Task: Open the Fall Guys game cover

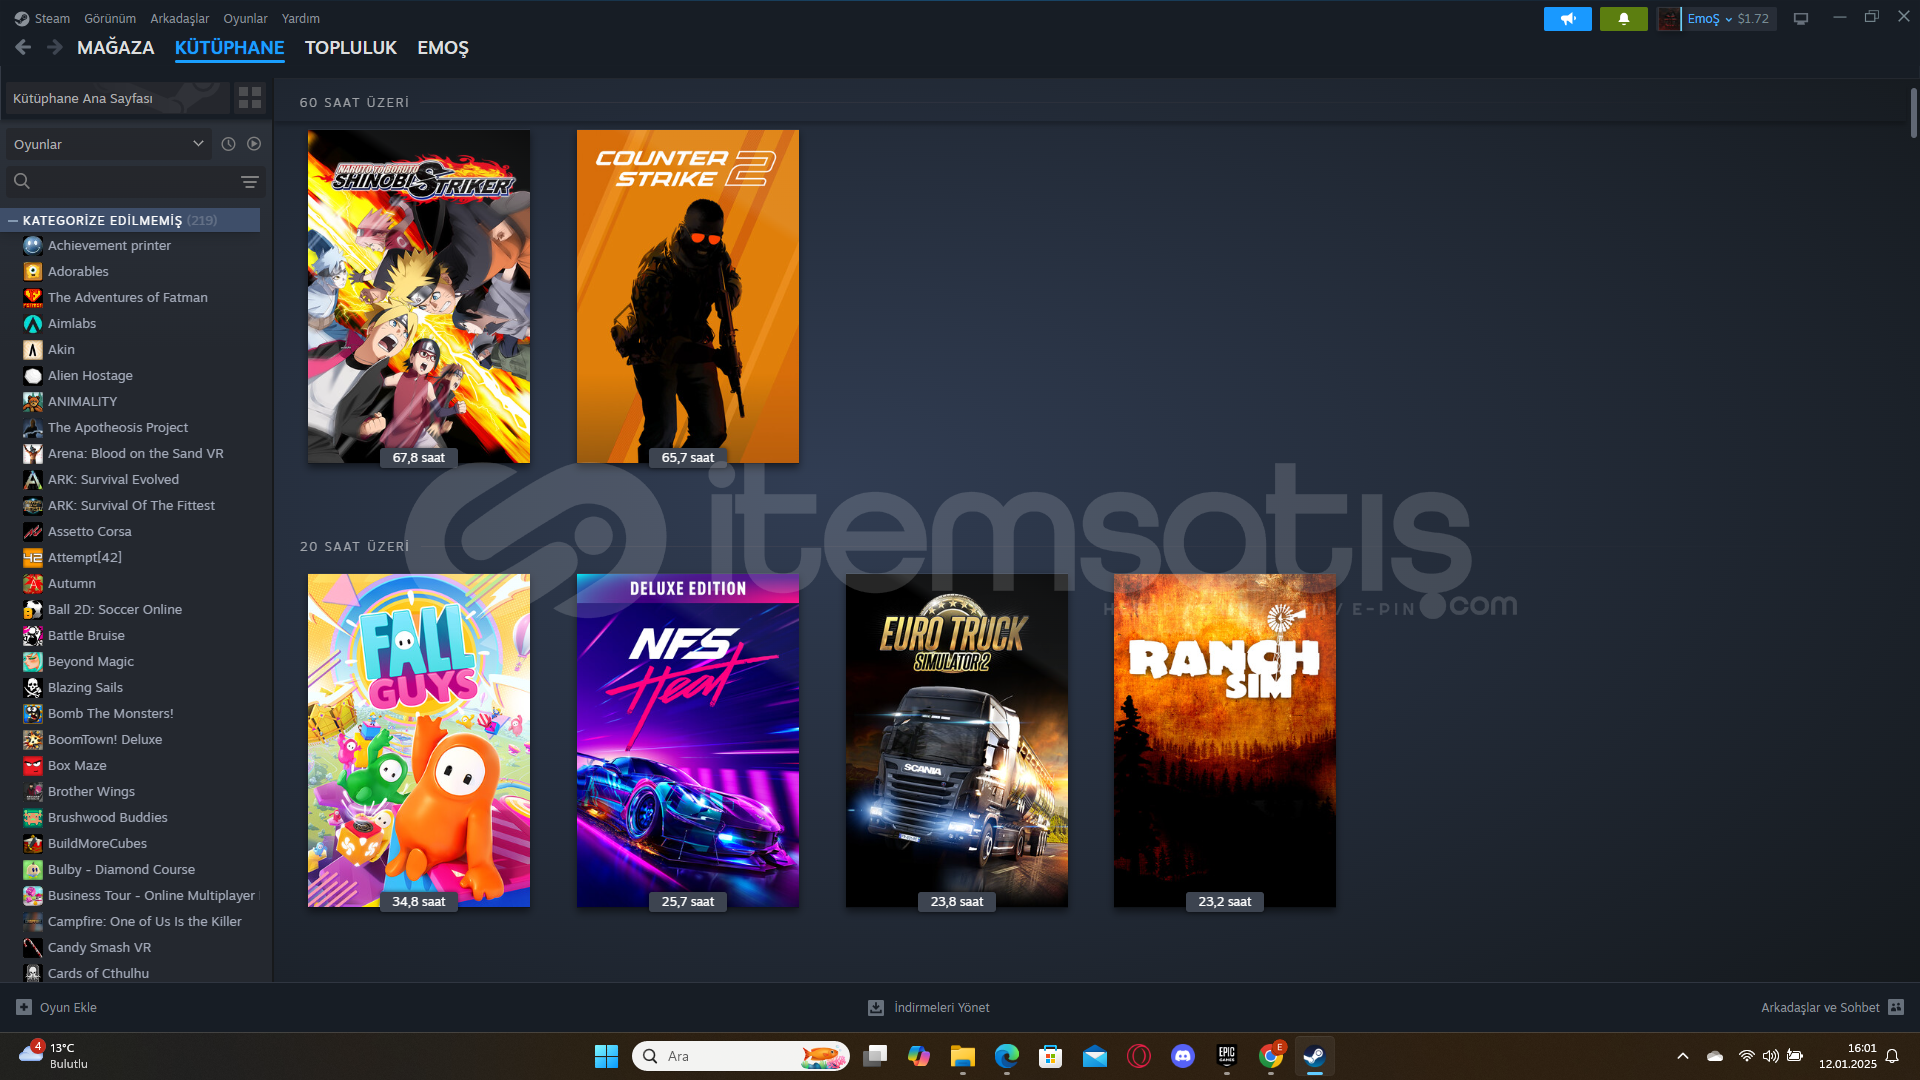Action: pyautogui.click(x=419, y=740)
